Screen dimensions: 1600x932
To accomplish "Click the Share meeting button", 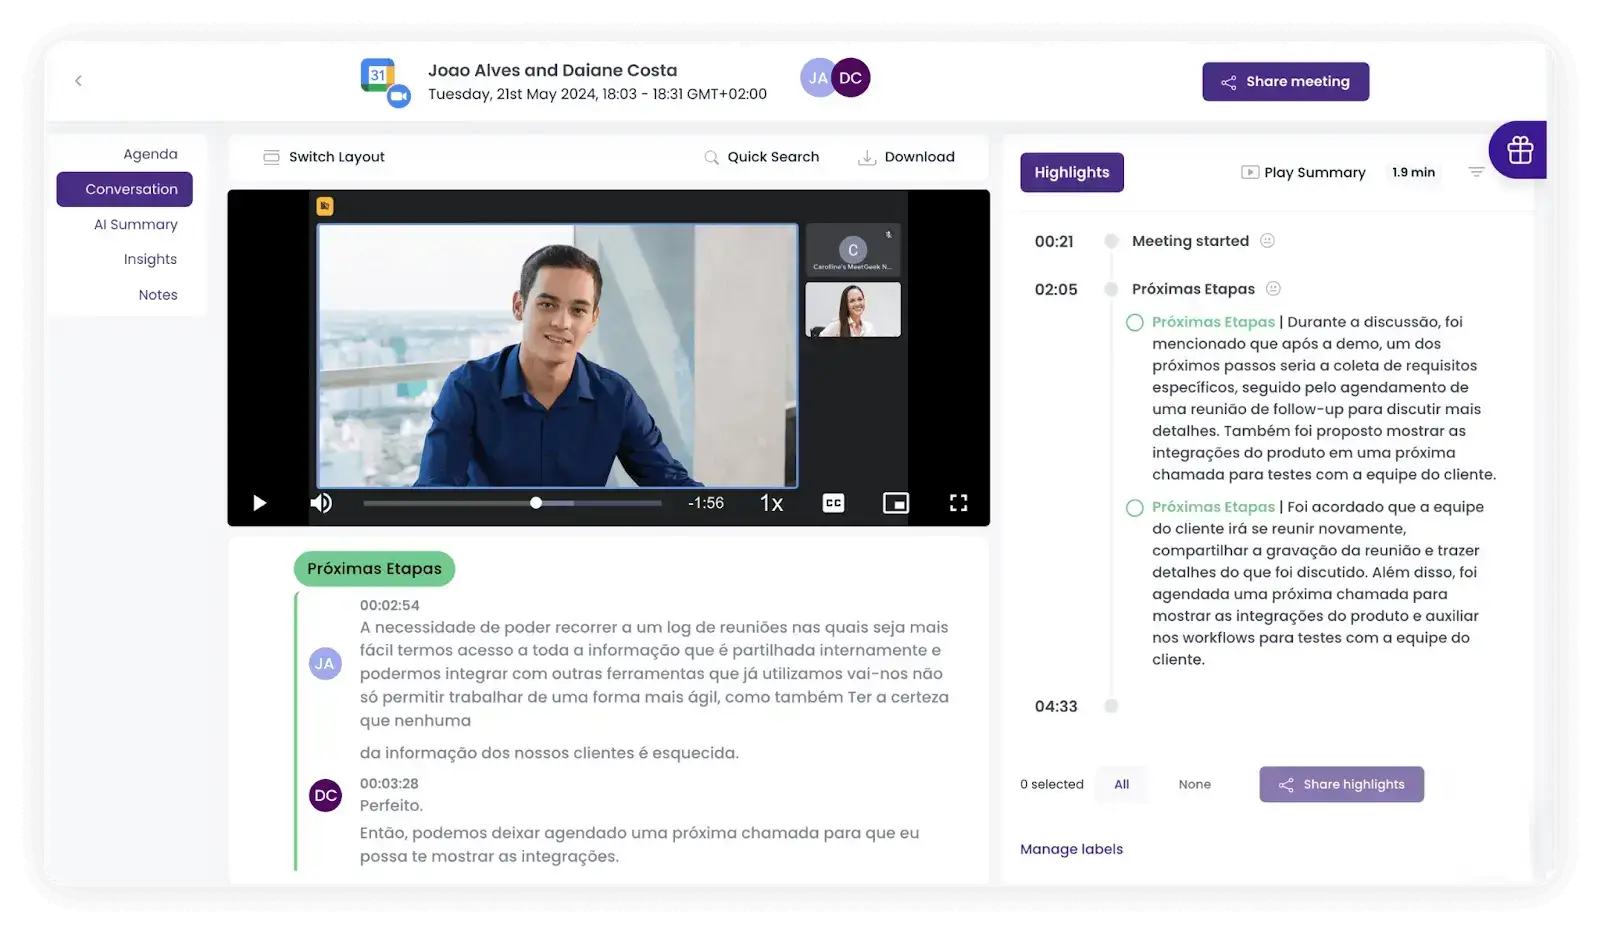I will [x=1285, y=82].
